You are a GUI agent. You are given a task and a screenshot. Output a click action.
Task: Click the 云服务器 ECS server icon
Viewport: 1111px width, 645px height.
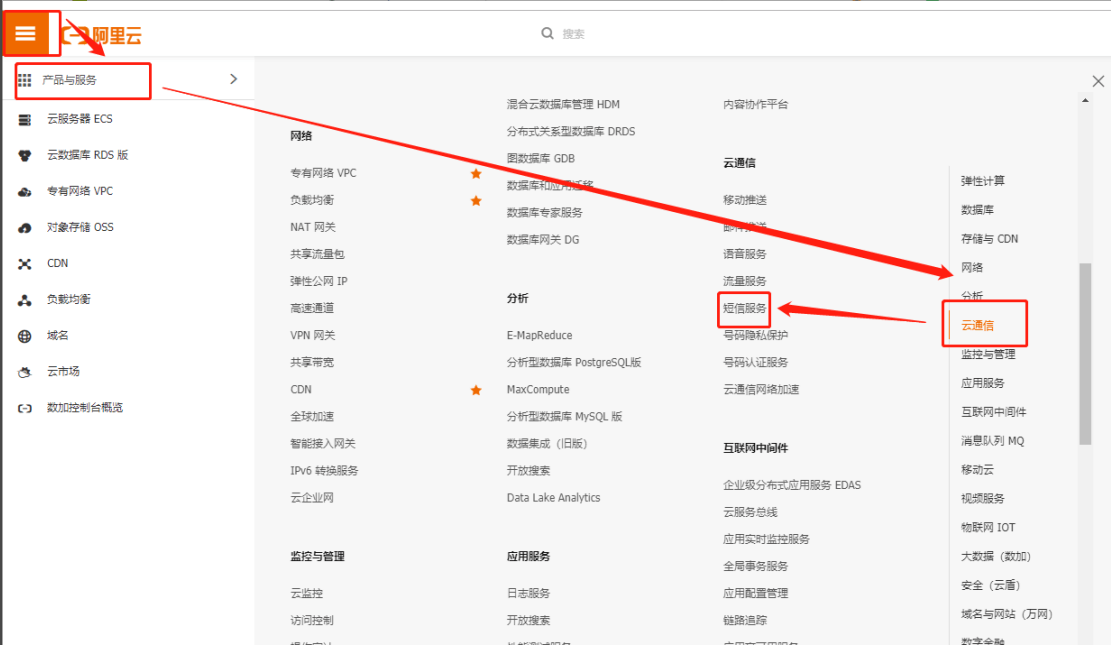click(25, 119)
